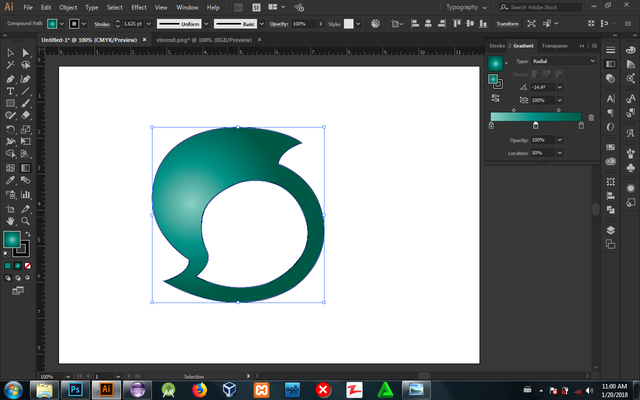Open the Object menu
640x400 pixels.
[68, 7]
